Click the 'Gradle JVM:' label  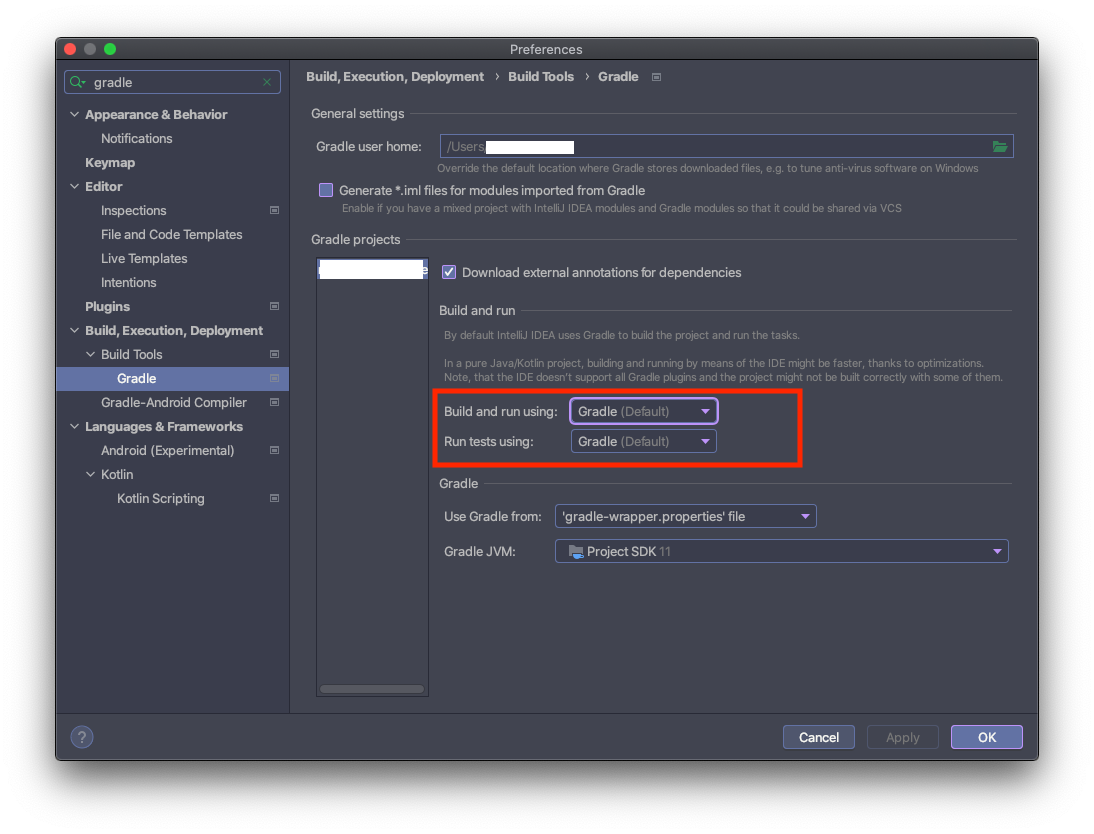pos(479,551)
